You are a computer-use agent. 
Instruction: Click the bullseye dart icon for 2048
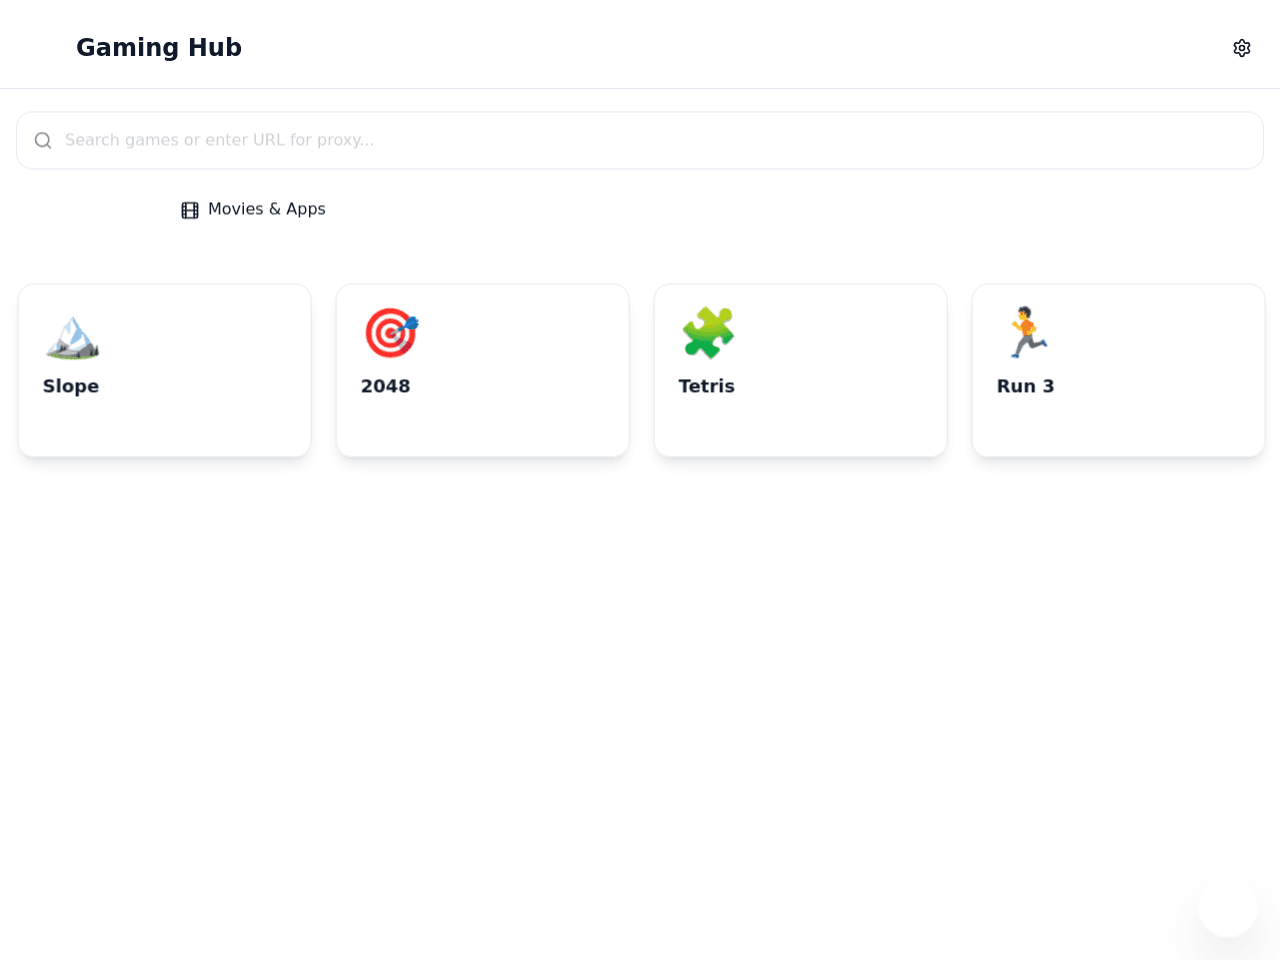[391, 334]
